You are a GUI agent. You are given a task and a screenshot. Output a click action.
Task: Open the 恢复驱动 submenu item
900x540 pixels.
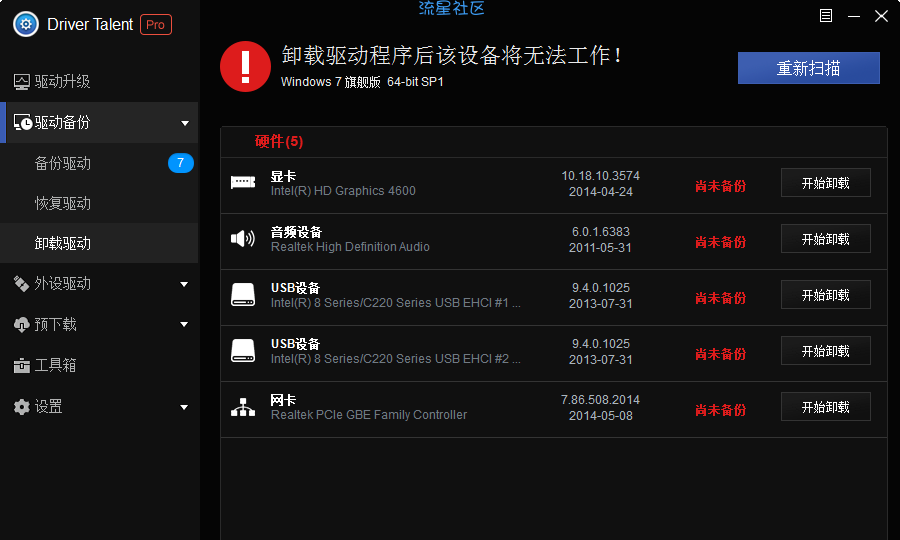(99, 203)
